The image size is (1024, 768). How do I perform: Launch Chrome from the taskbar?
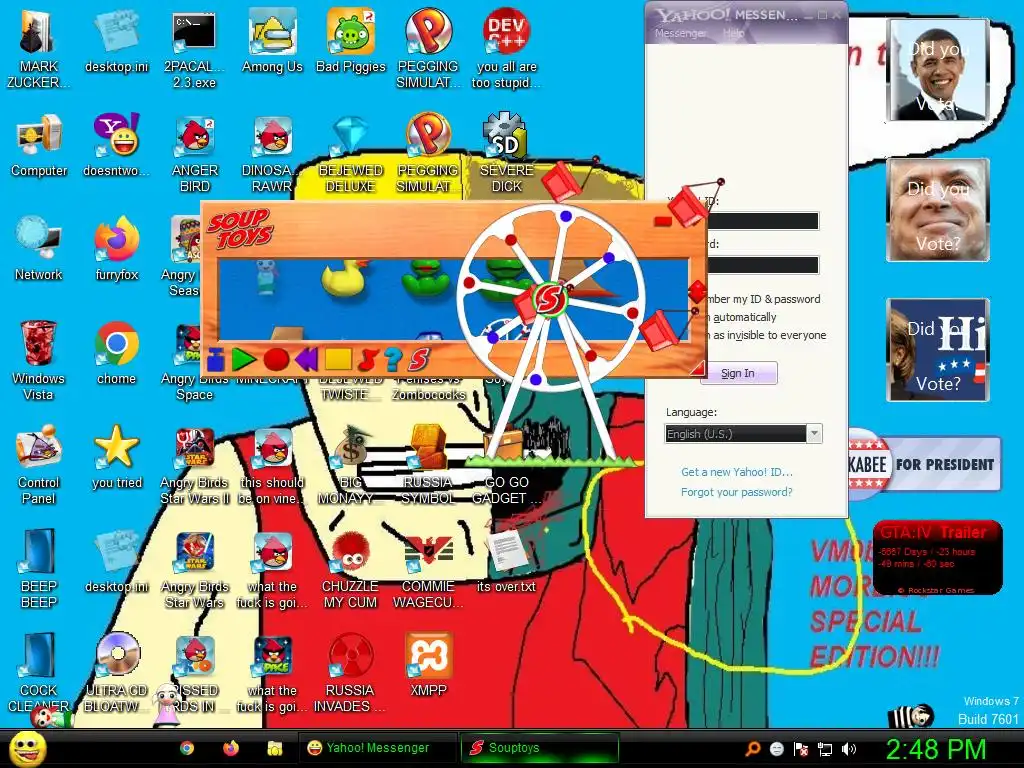187,748
